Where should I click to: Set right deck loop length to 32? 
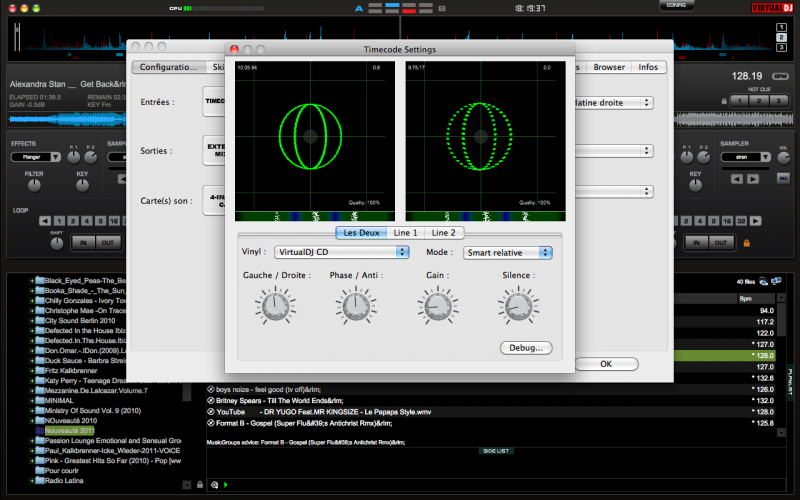(x=741, y=221)
